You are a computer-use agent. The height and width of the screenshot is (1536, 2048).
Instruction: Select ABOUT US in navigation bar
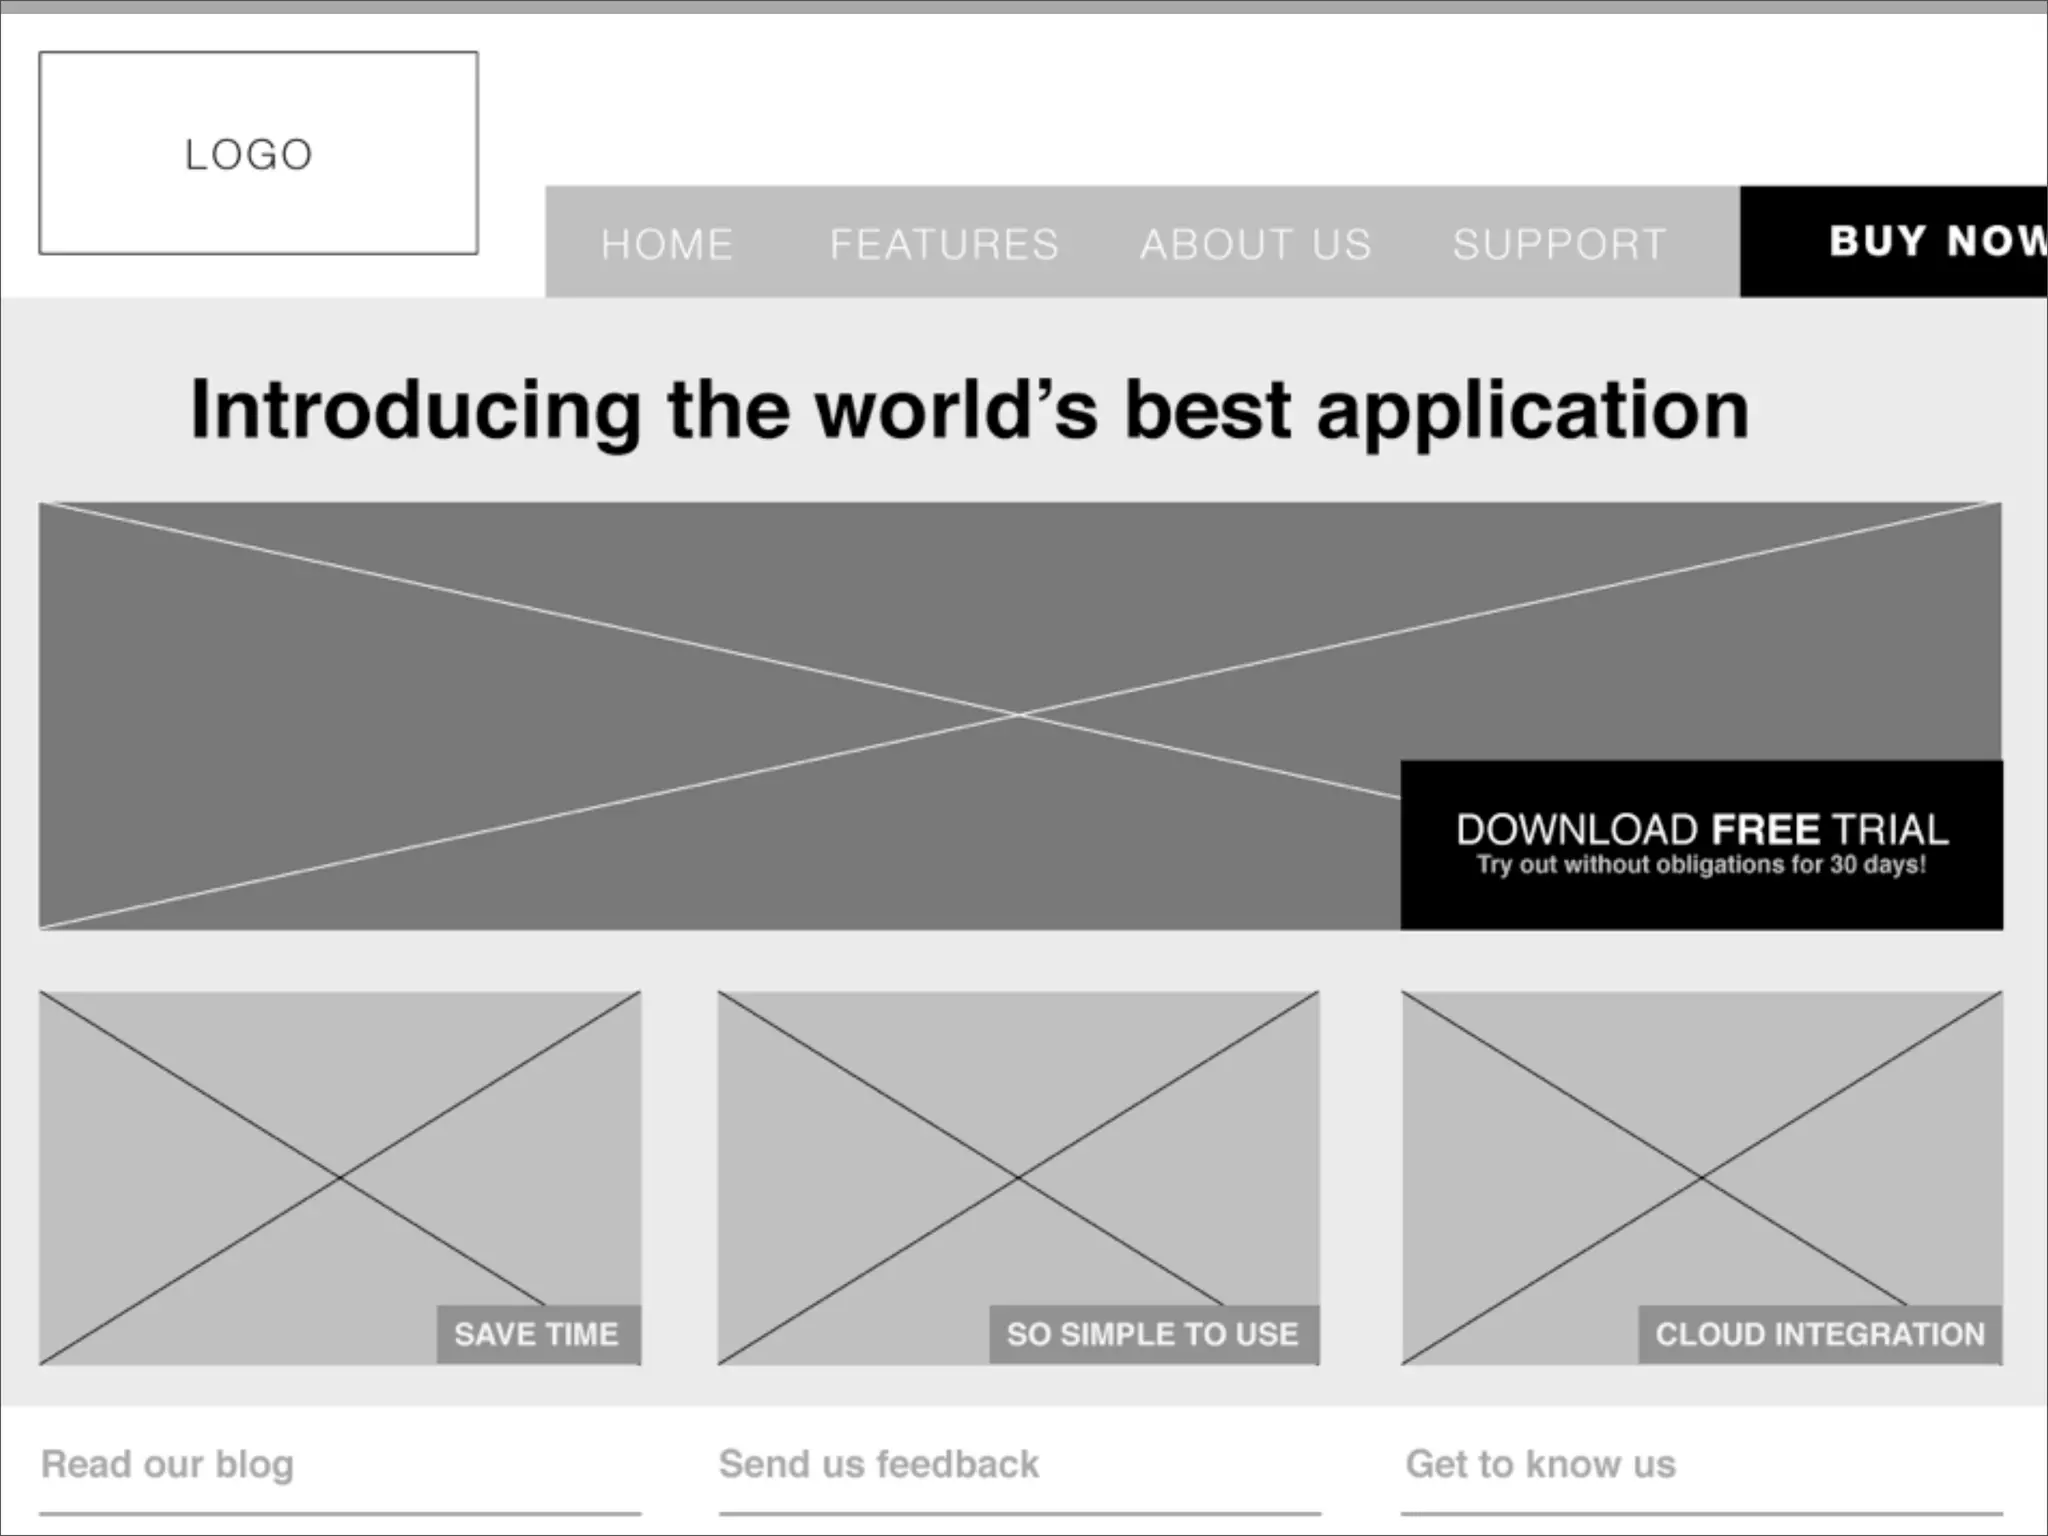tap(1256, 244)
